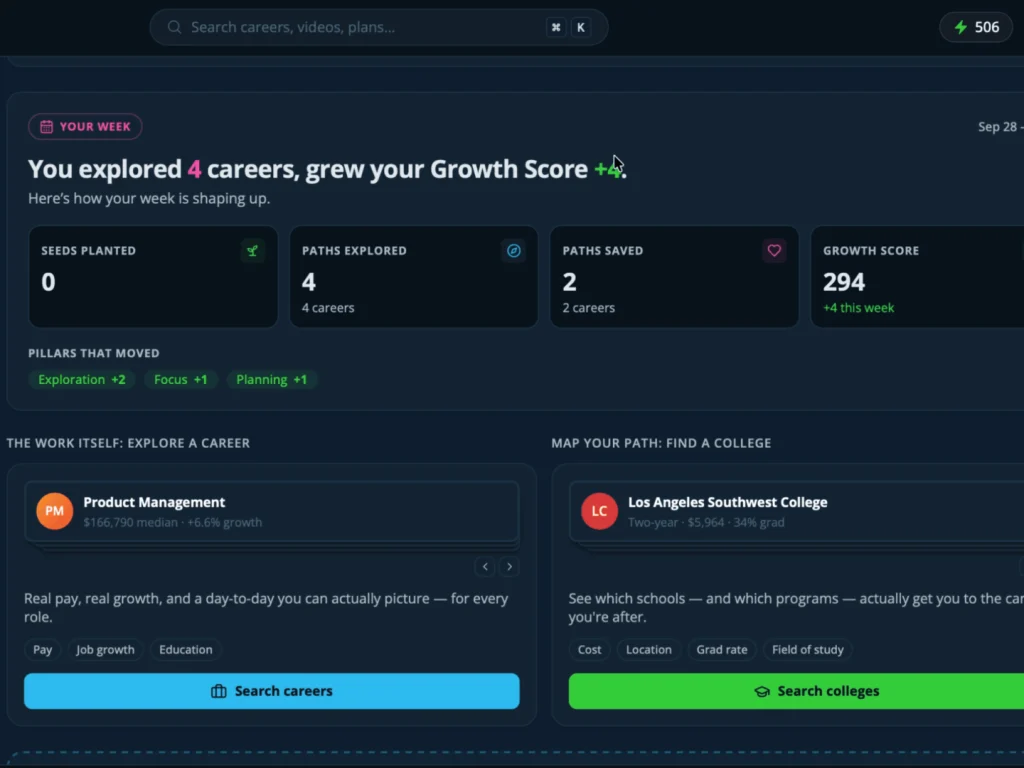Select the Pay tag

[42, 650]
